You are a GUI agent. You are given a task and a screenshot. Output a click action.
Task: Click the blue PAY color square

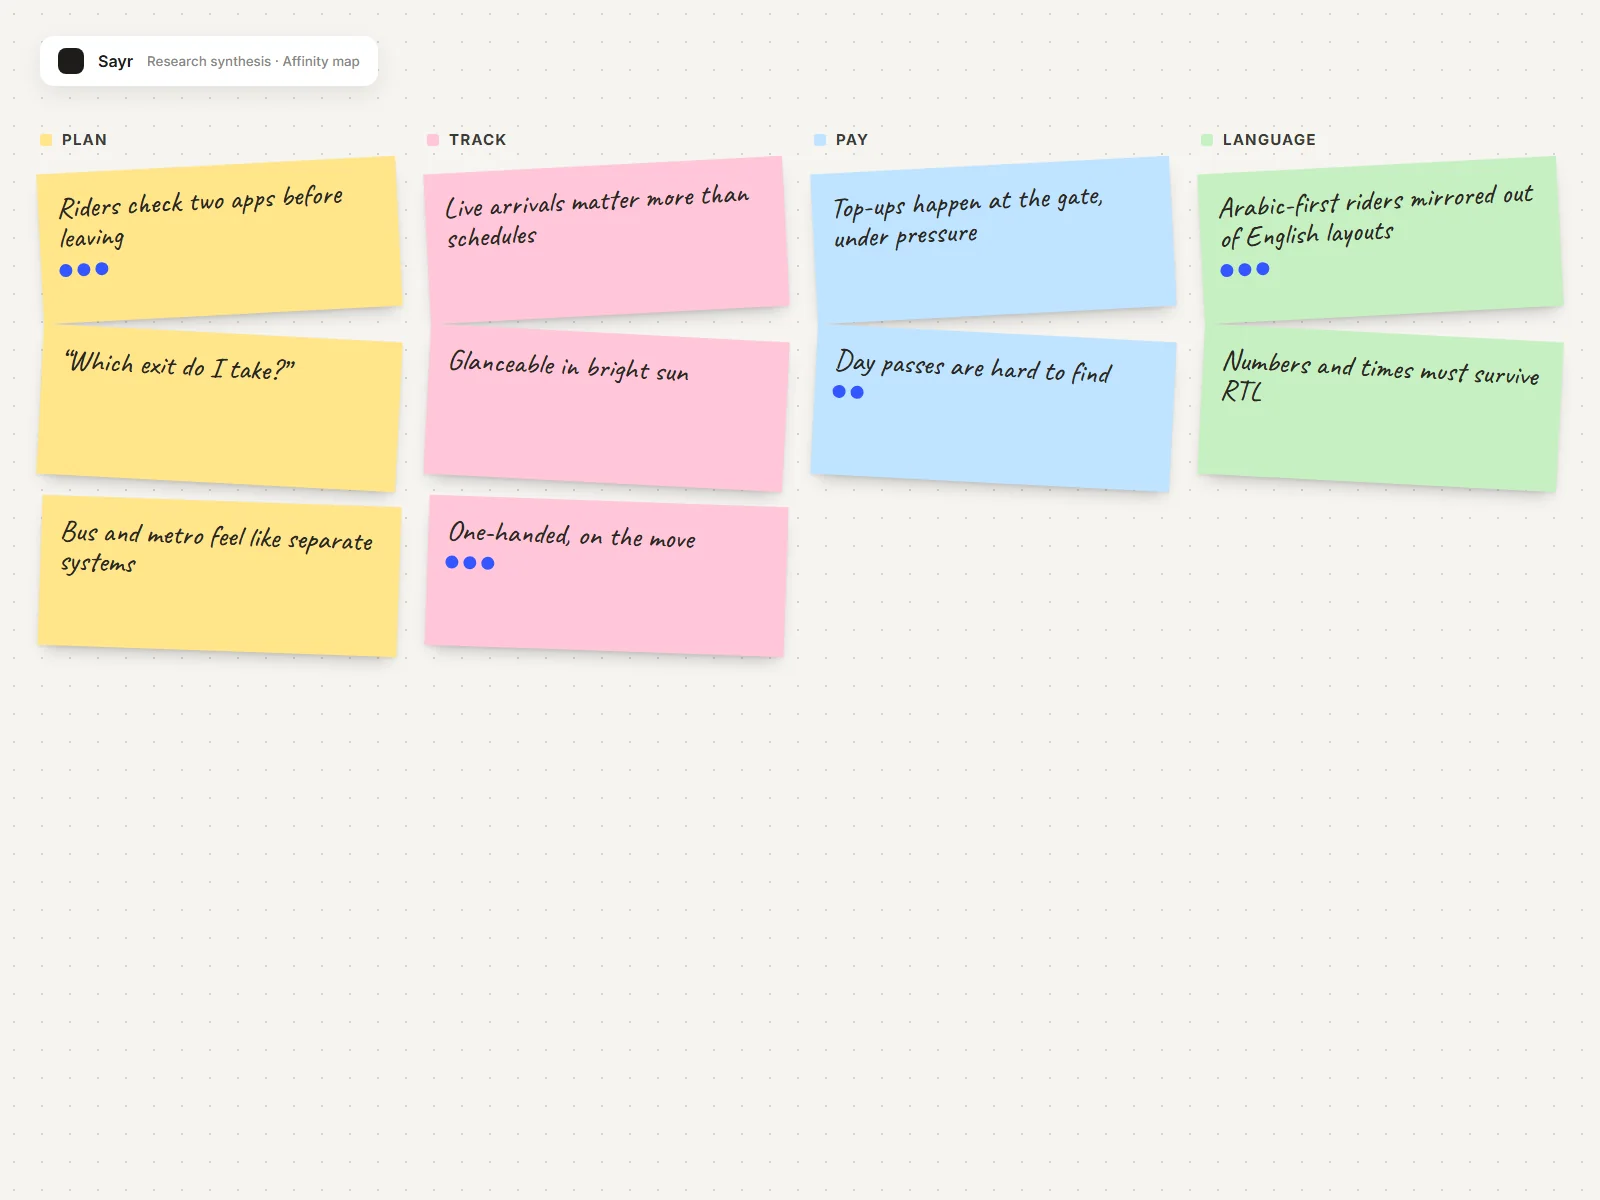point(820,140)
